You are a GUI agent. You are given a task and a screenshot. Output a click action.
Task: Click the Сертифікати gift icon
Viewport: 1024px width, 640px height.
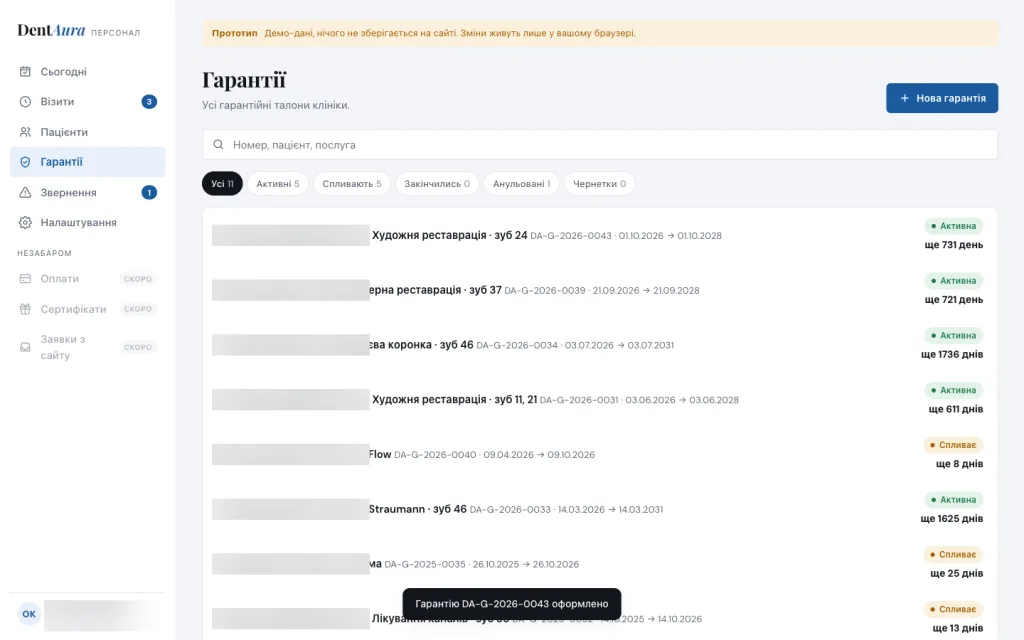coord(25,309)
